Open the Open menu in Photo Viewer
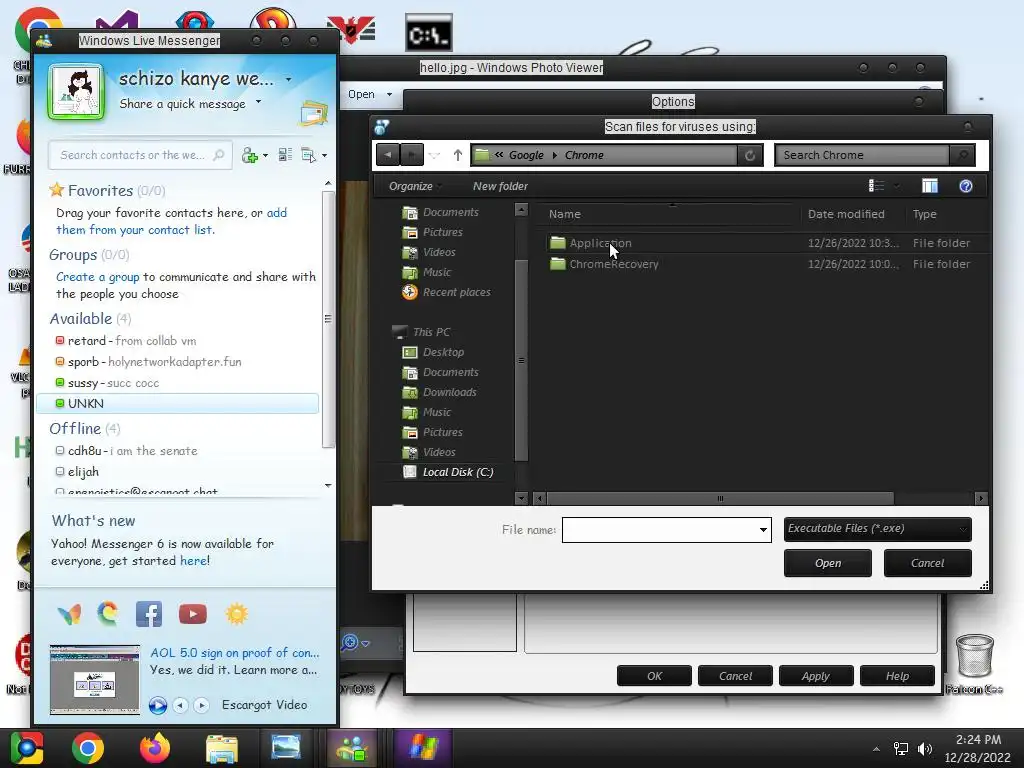Screen dimensions: 1024x768 (370, 94)
